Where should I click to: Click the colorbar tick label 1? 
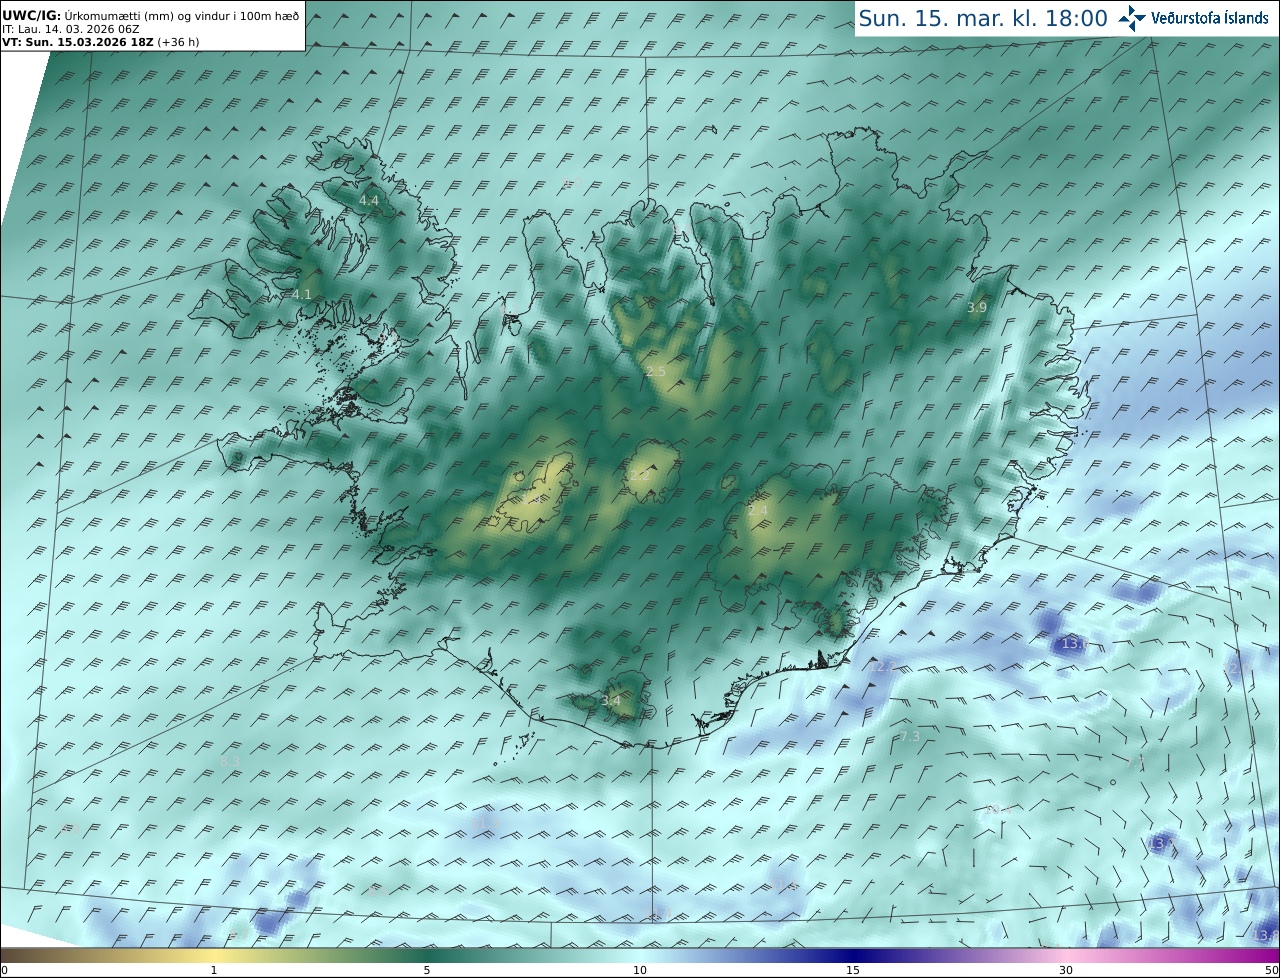click(x=214, y=970)
